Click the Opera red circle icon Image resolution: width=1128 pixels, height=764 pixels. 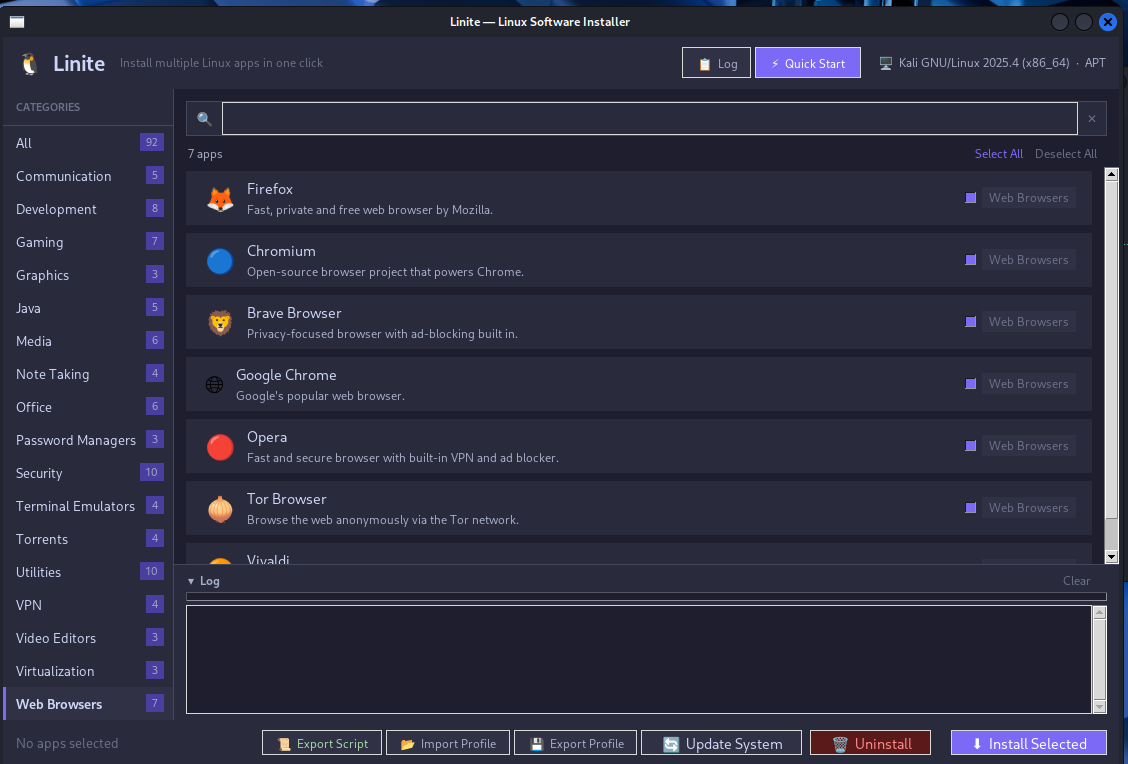(x=220, y=447)
